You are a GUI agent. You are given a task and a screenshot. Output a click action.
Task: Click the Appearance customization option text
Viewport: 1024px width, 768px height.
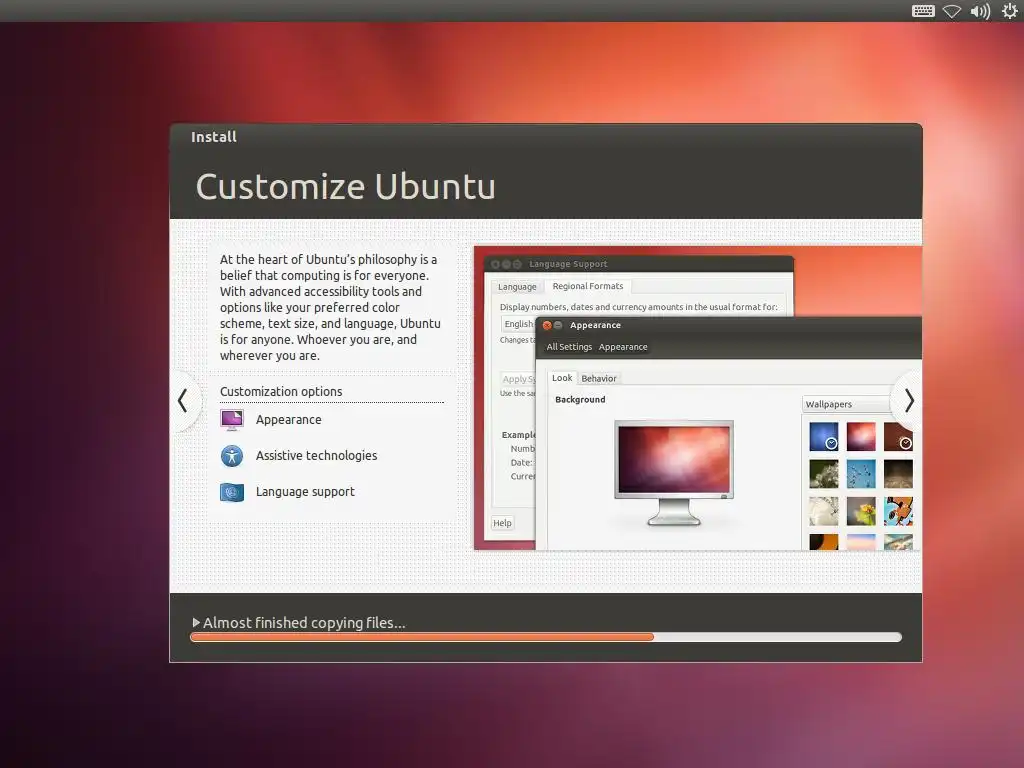[x=289, y=420]
